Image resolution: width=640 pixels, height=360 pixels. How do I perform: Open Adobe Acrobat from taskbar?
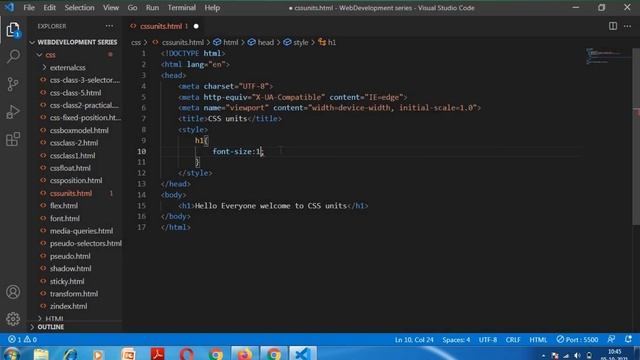[157, 354]
